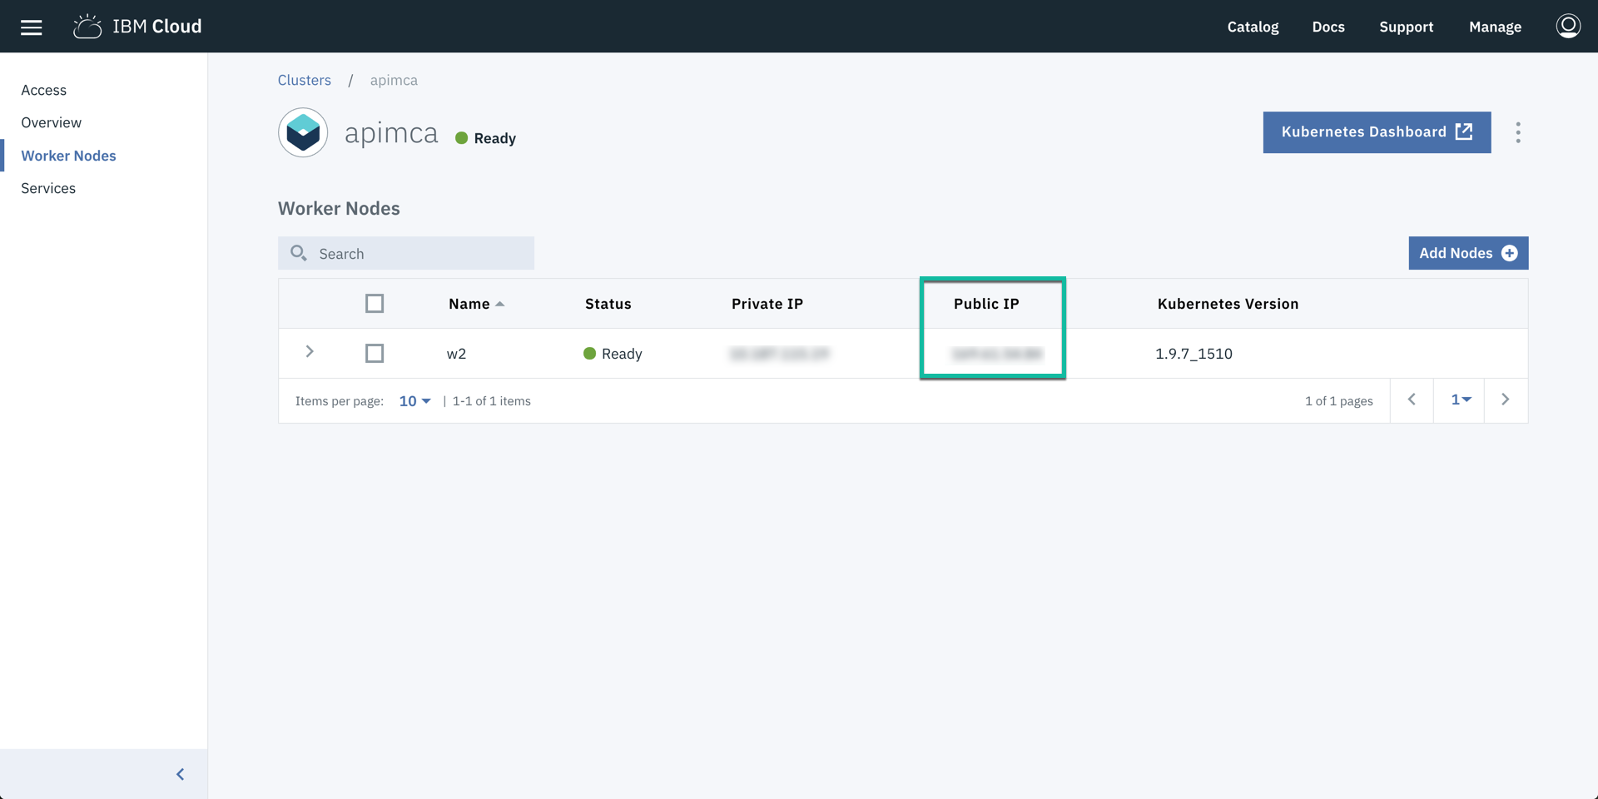Open the Catalog menu
Image resolution: width=1598 pixels, height=799 pixels.
click(1253, 27)
